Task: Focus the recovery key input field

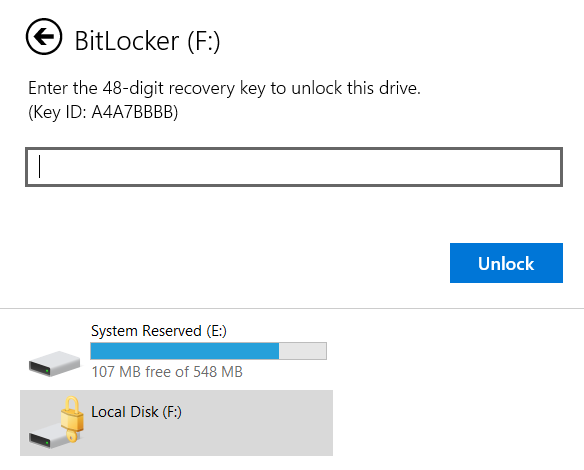Action: pos(294,167)
